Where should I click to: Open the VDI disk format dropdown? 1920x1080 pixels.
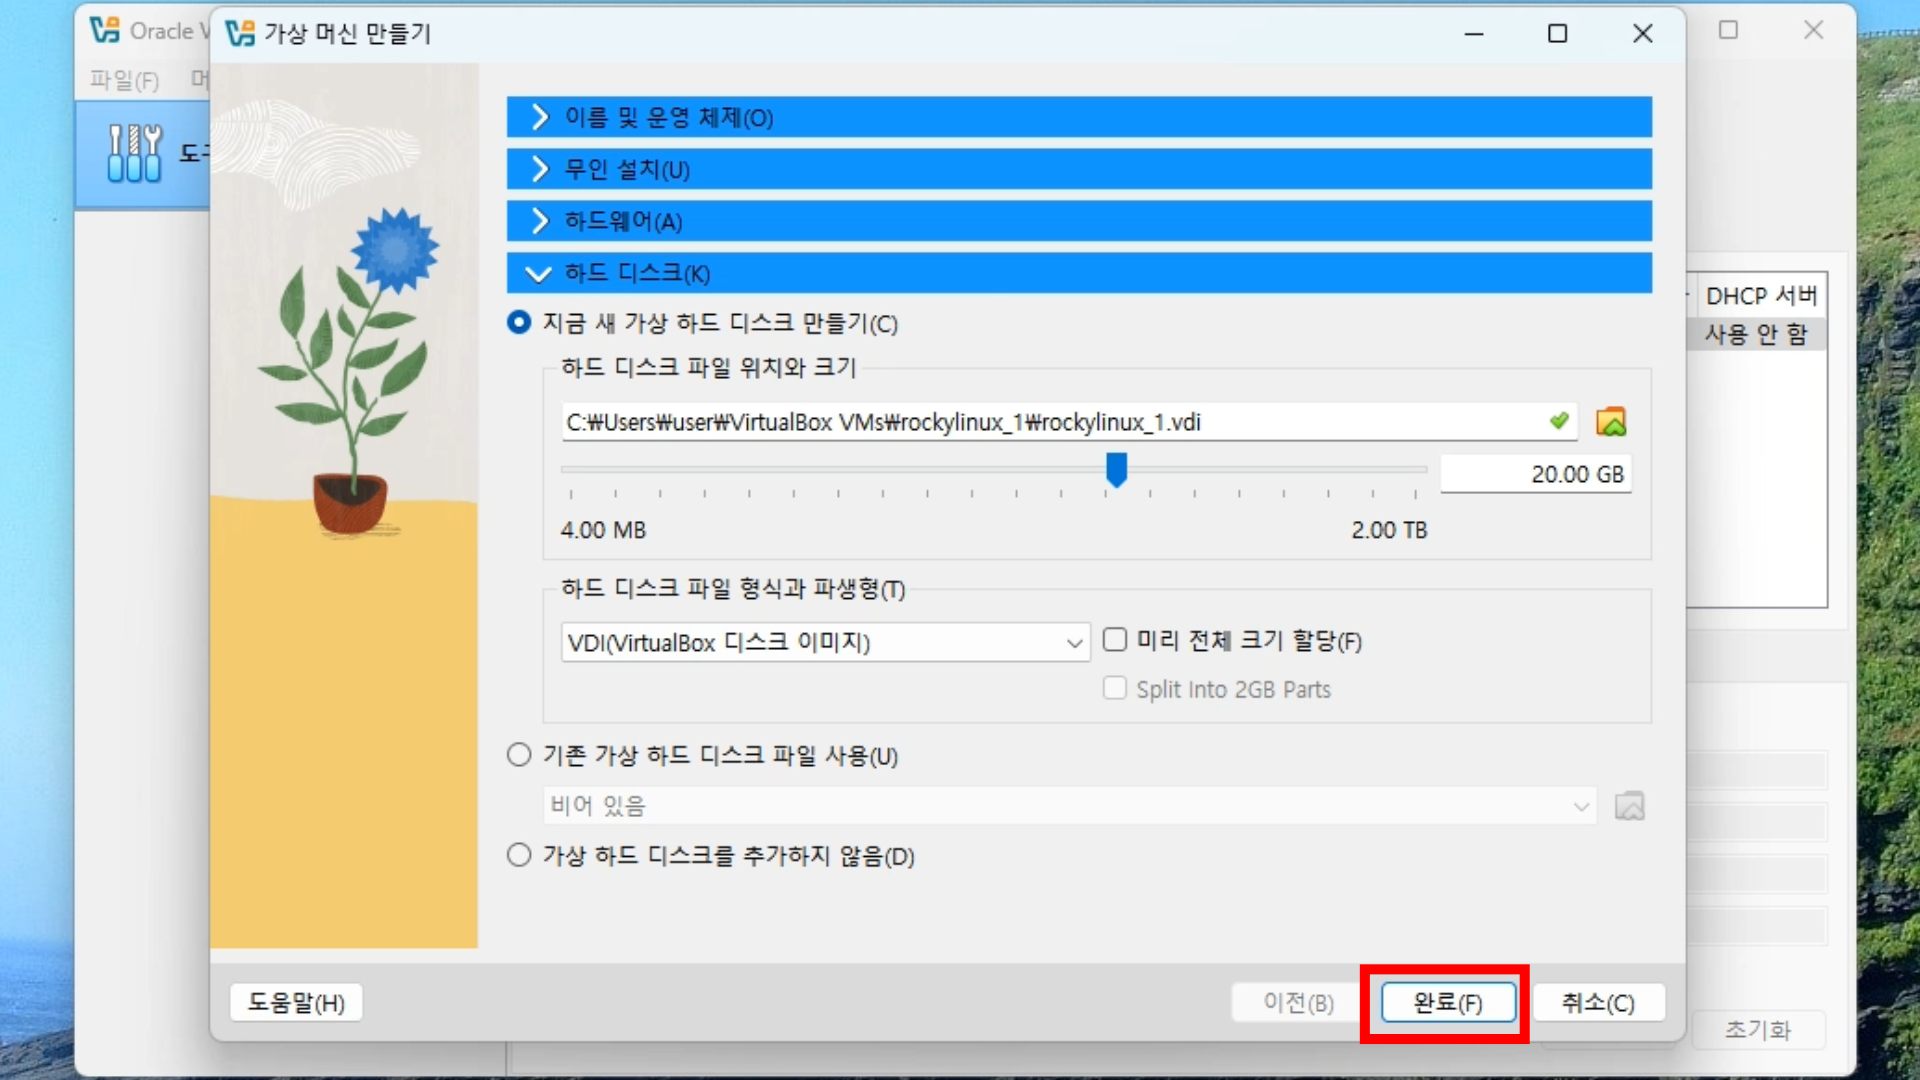824,642
